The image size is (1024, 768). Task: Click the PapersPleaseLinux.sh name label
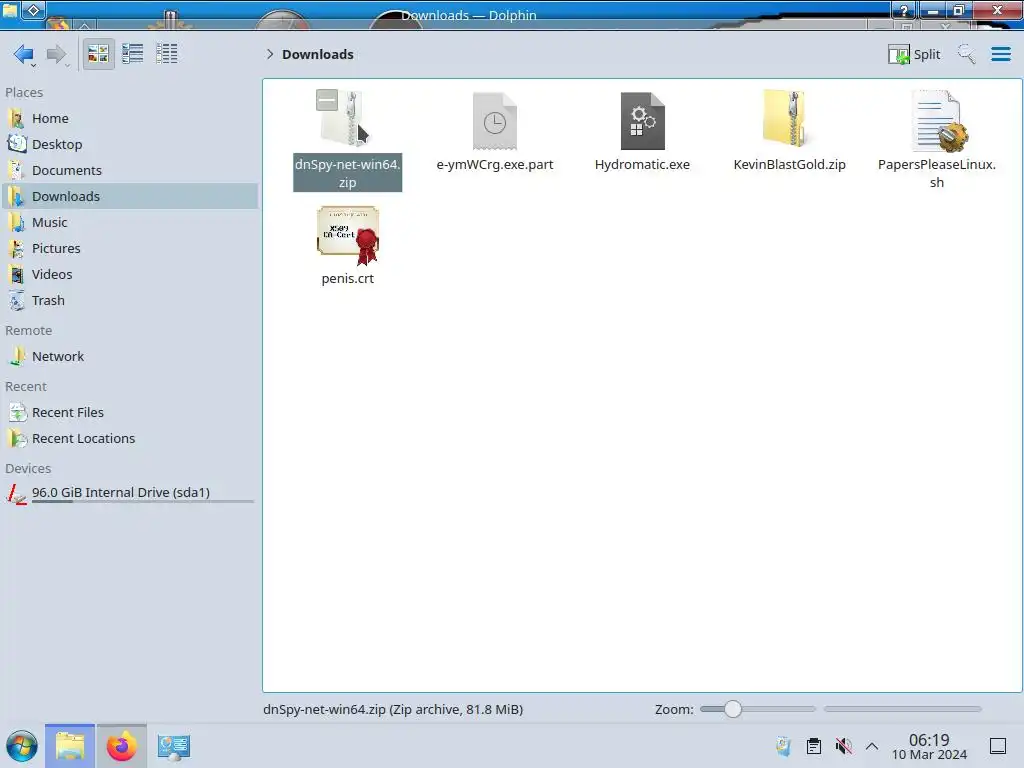pyautogui.click(x=936, y=173)
